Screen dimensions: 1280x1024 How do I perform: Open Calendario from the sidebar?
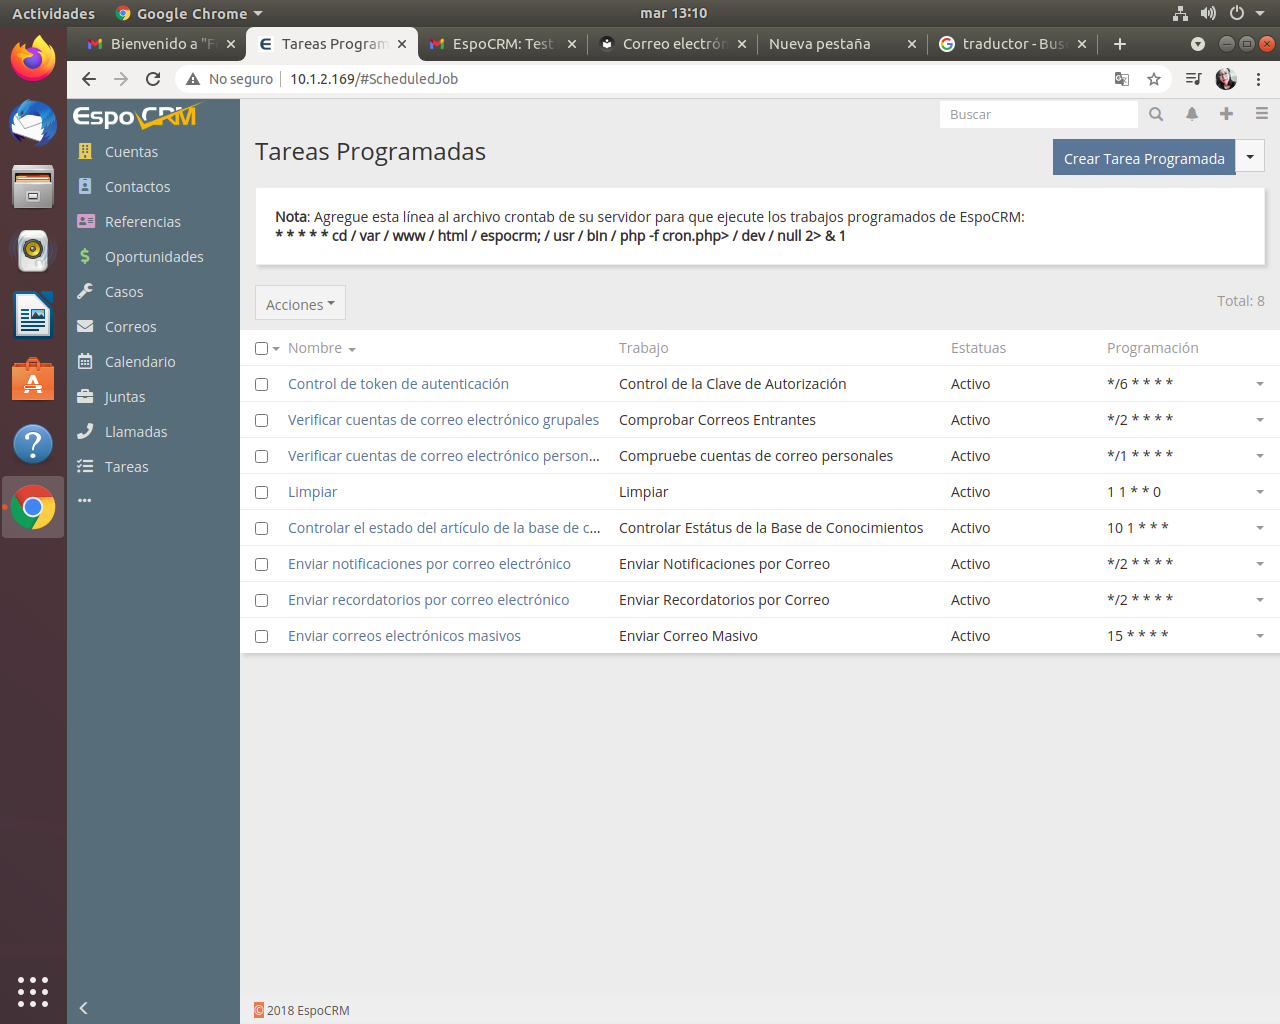pyautogui.click(x=140, y=362)
